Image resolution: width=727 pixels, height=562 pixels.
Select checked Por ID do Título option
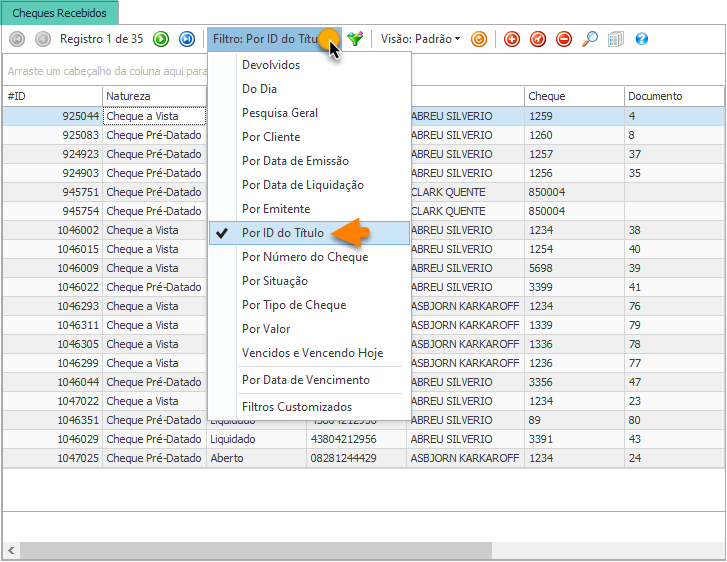[x=309, y=233]
